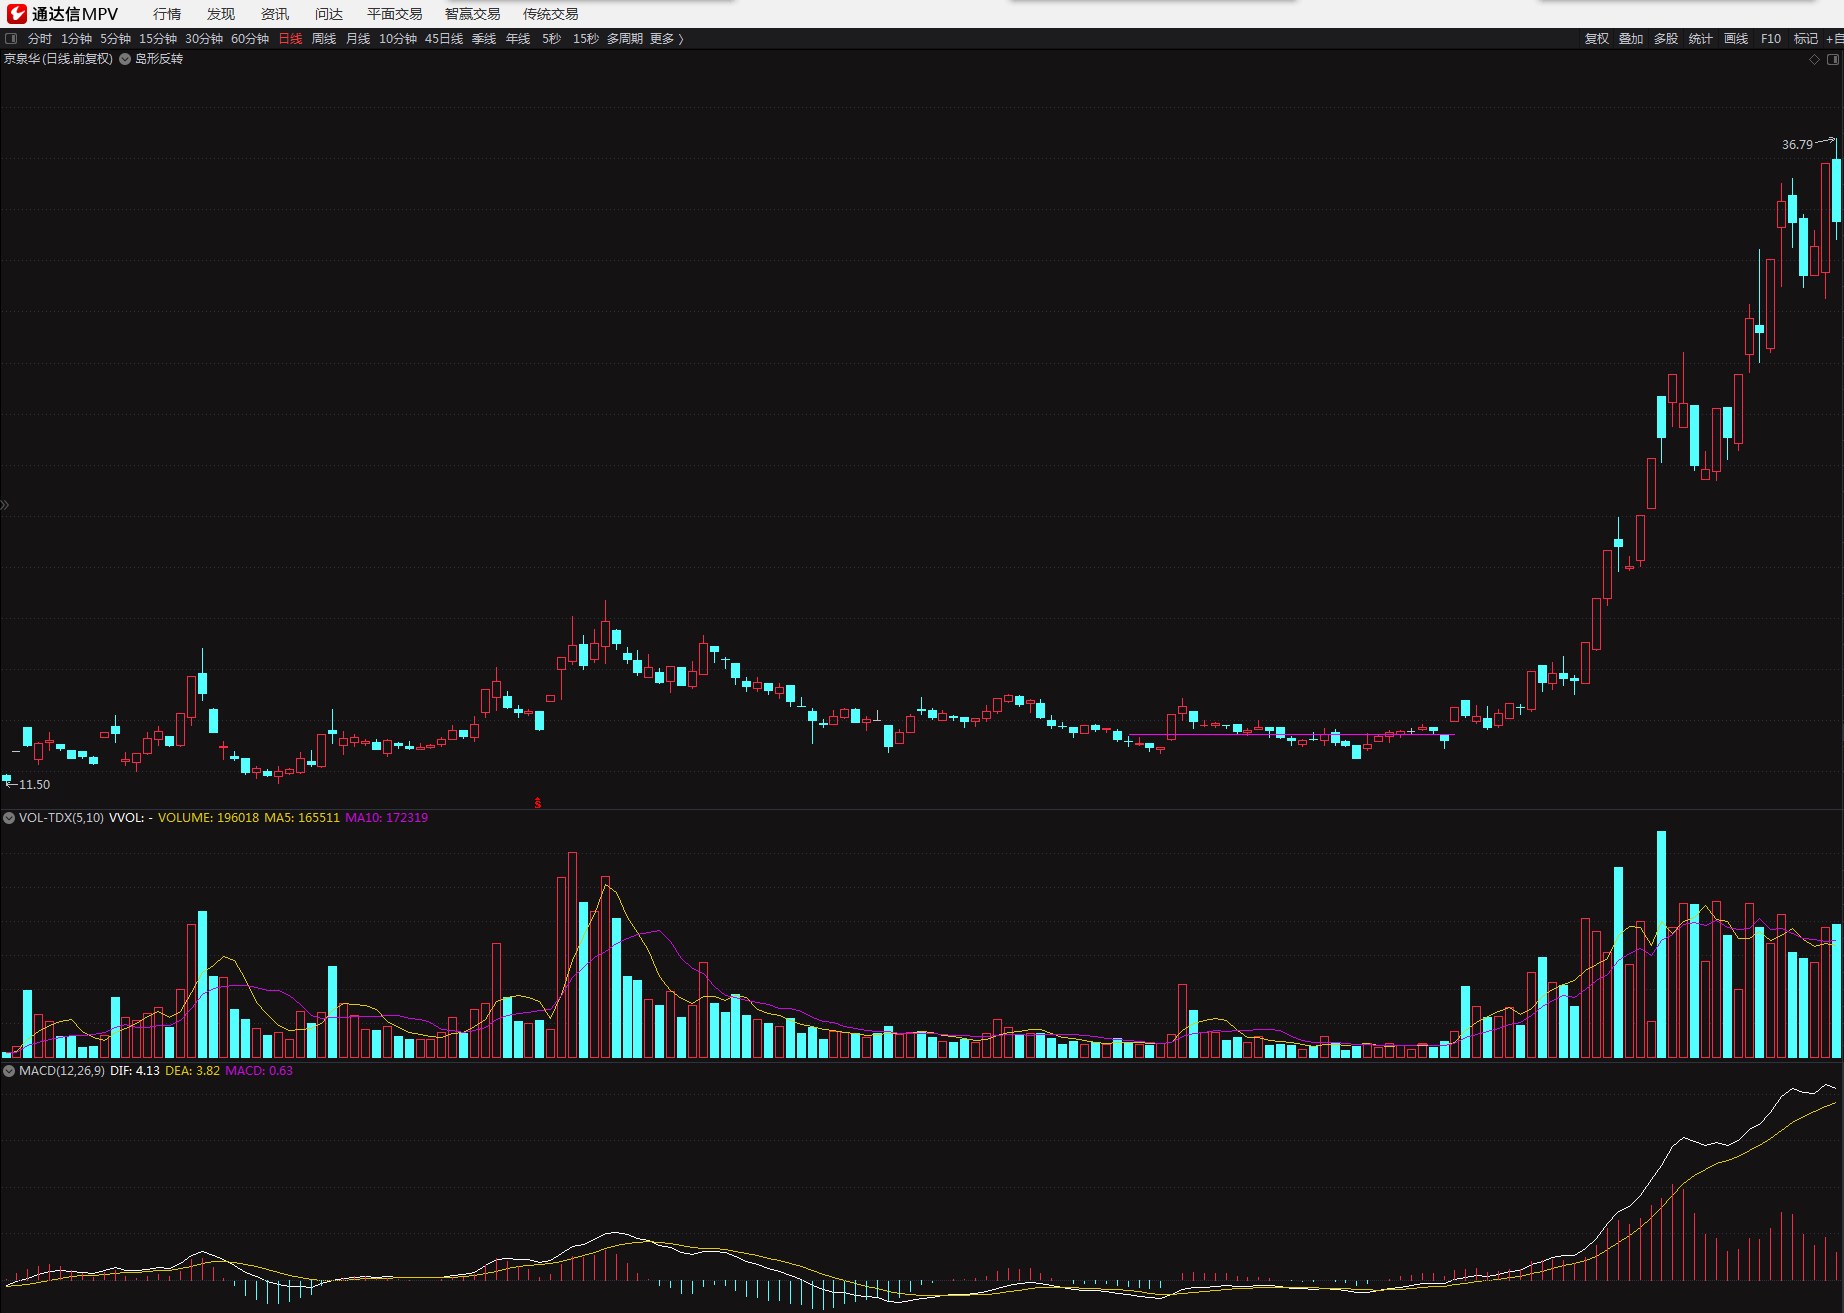Open the 传统交易 menu
Viewport: 1844px width, 1313px height.
(x=551, y=14)
